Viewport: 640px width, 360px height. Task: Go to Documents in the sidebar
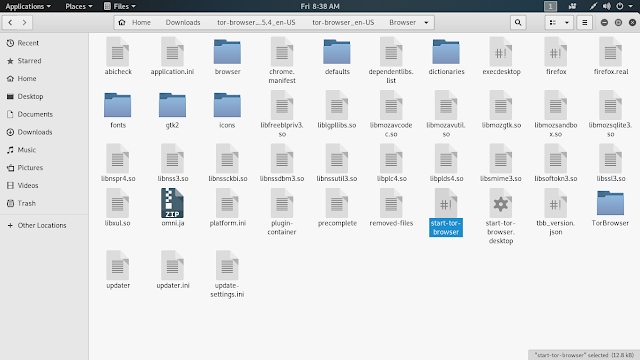[44, 114]
